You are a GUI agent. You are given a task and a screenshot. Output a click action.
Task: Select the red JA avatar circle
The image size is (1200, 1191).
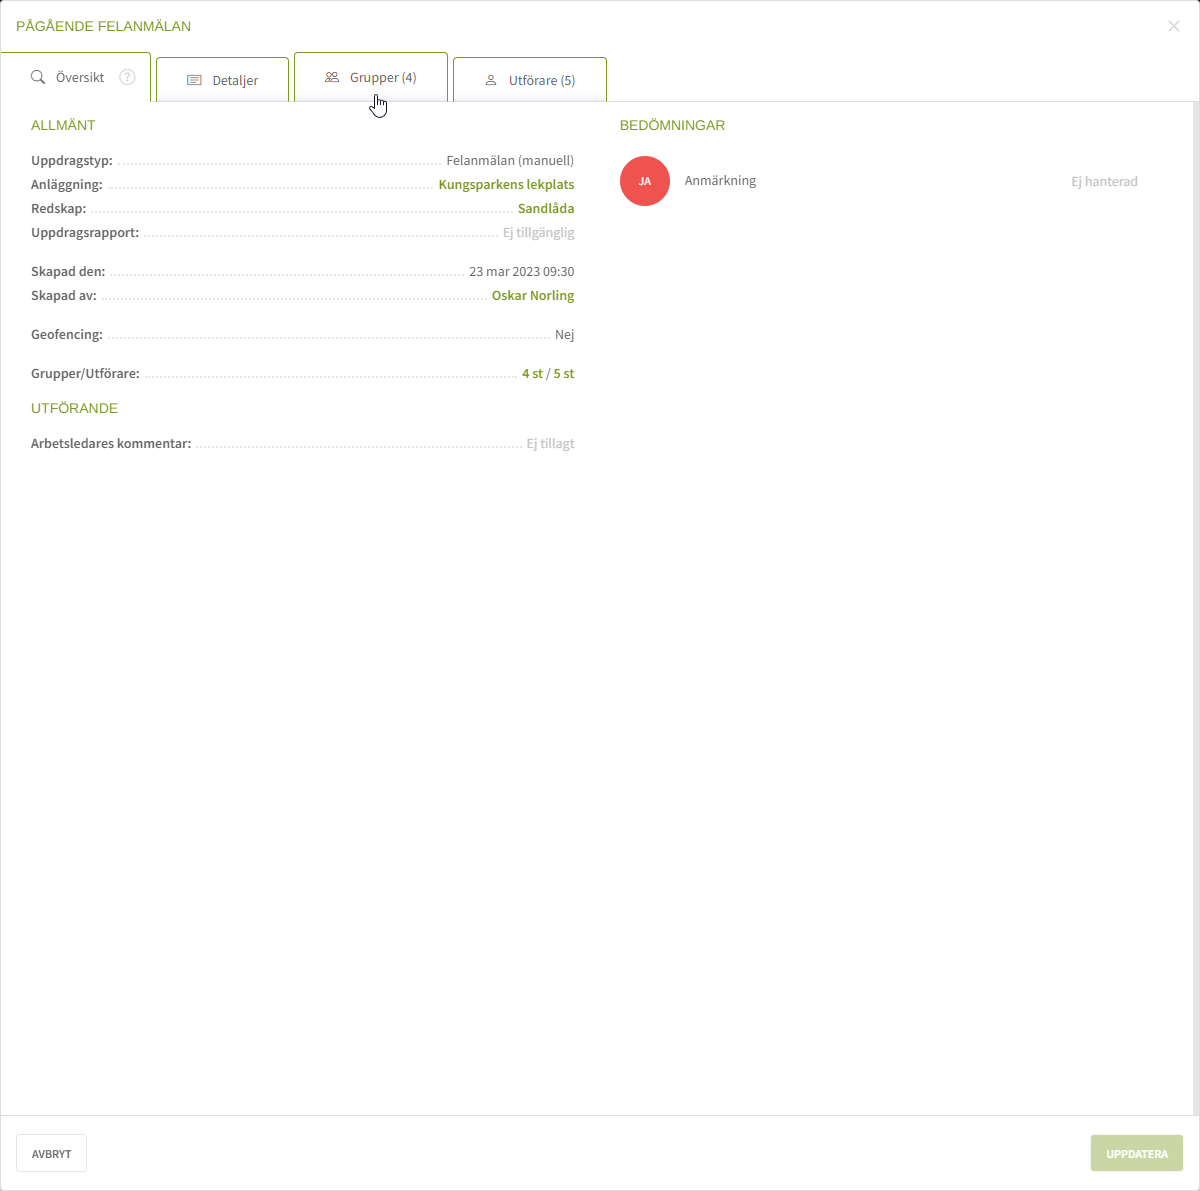[645, 181]
